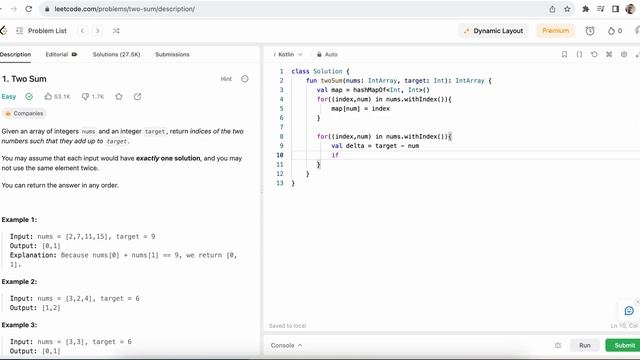Pick a random problem with shuffle icon

pyautogui.click(x=116, y=31)
